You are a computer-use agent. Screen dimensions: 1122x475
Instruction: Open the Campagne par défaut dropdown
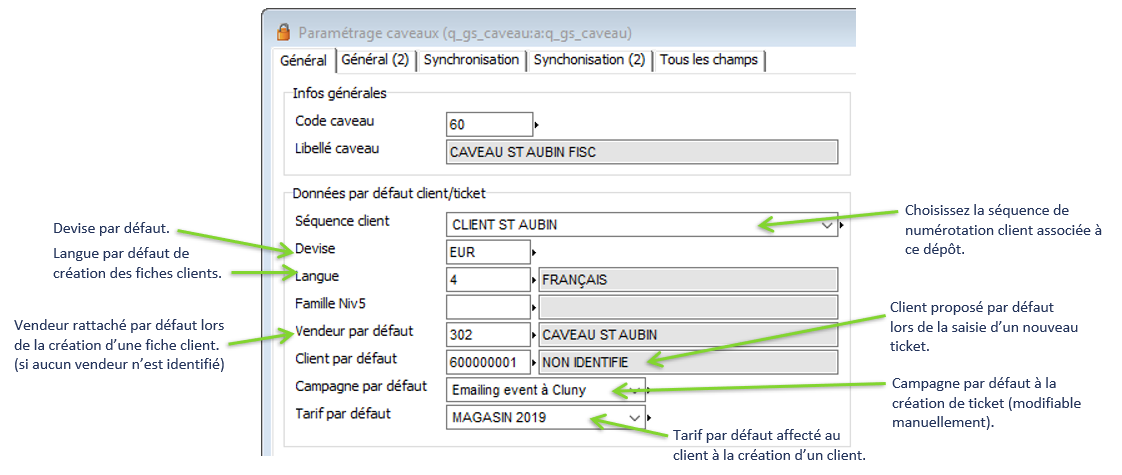[636, 389]
